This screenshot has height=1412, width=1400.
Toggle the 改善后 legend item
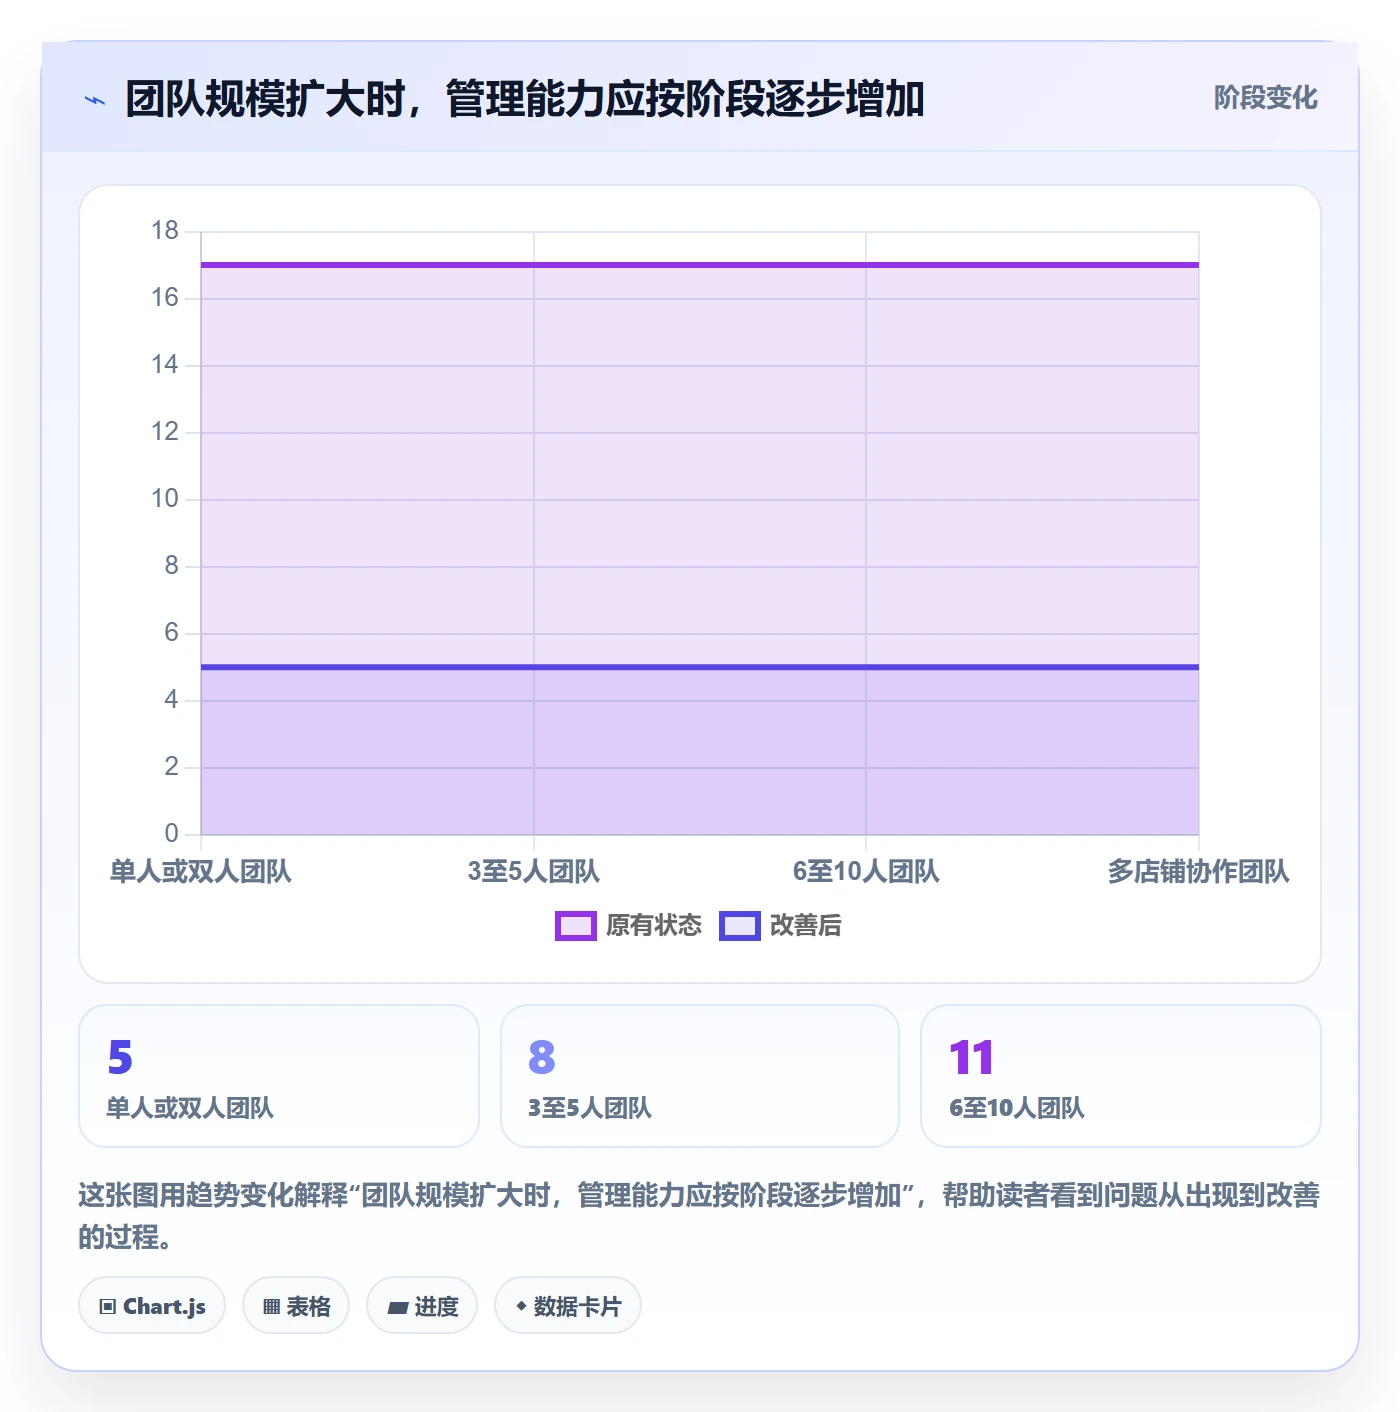(x=780, y=925)
